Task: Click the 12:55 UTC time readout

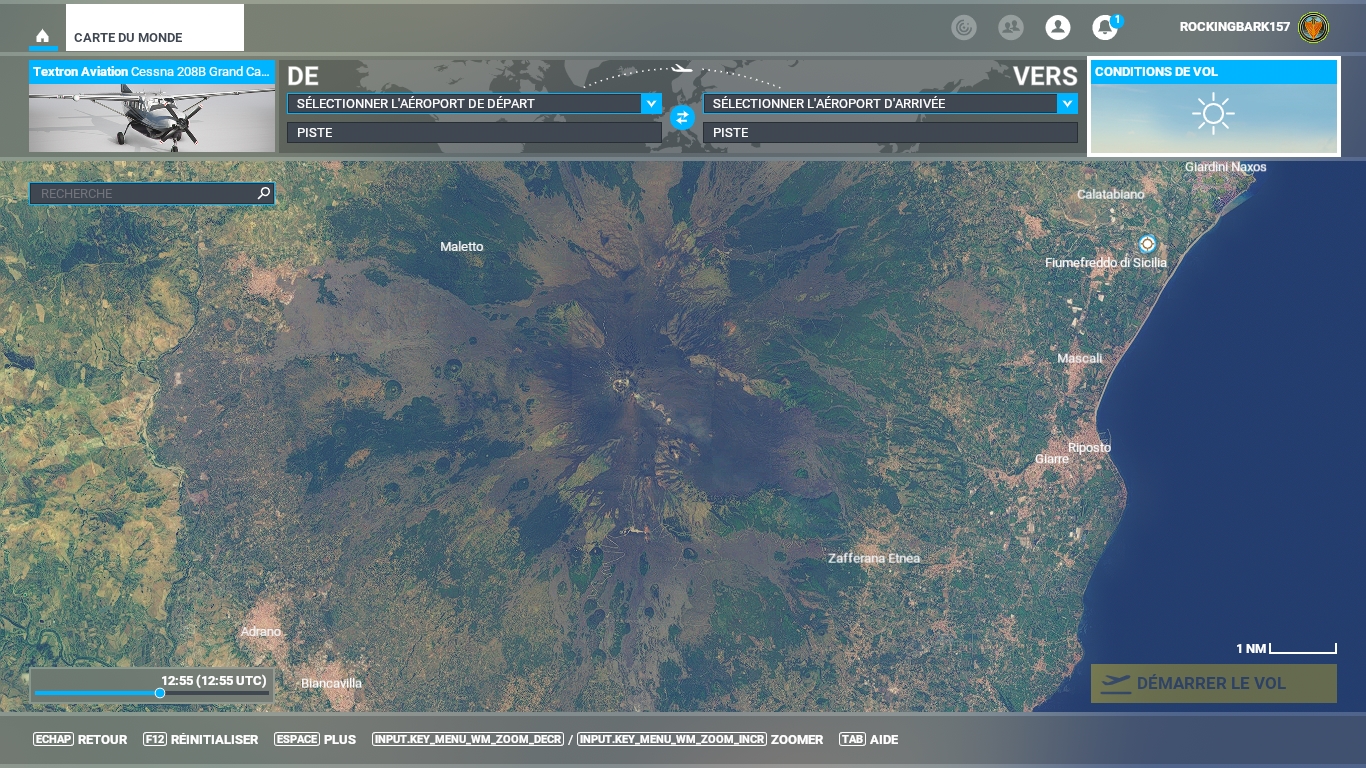Action: [214, 680]
